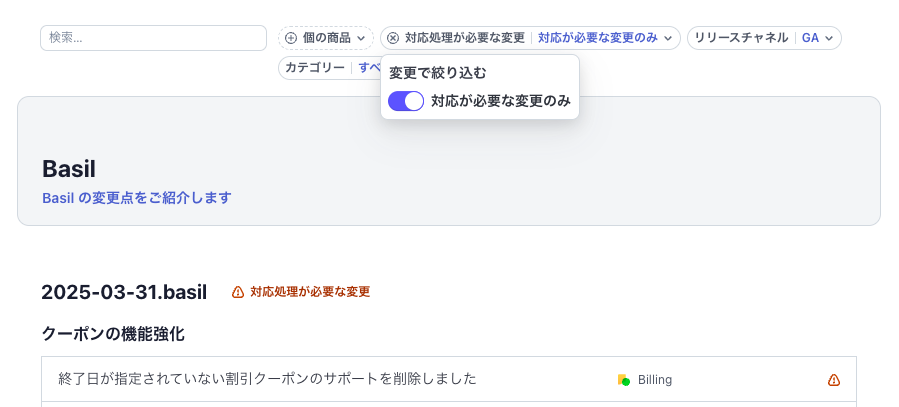Viewport: 899px width, 407px height.
Task: Open the カテゴリー filter dropdown
Action: click(x=330, y=68)
